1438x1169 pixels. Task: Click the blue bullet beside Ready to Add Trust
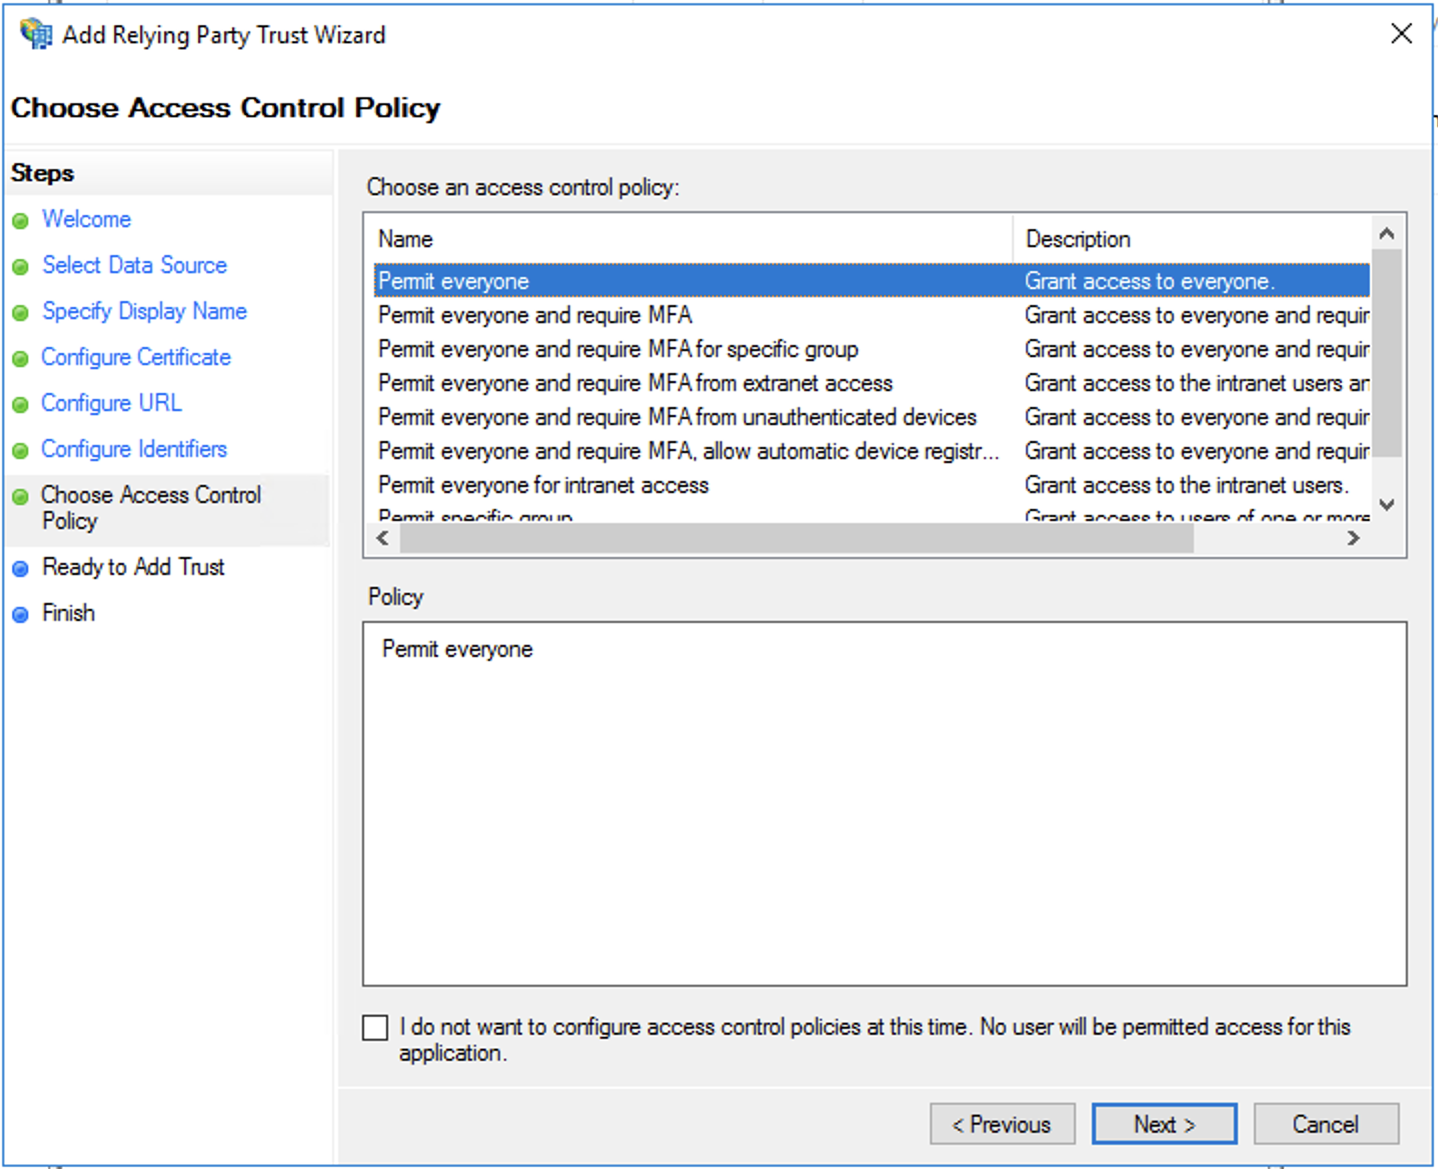(20, 569)
